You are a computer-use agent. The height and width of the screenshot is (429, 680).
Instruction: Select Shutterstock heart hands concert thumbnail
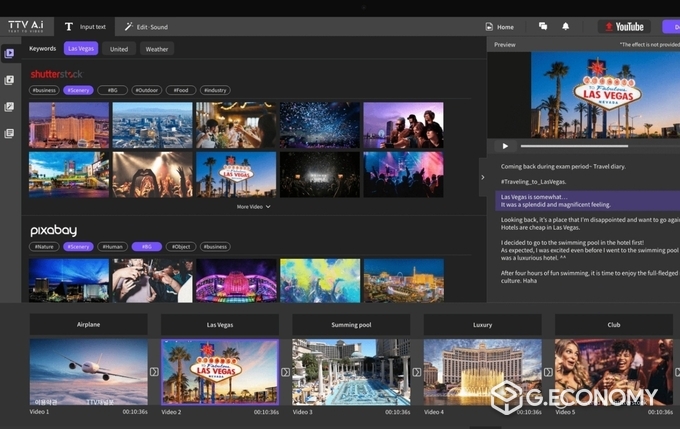point(152,174)
